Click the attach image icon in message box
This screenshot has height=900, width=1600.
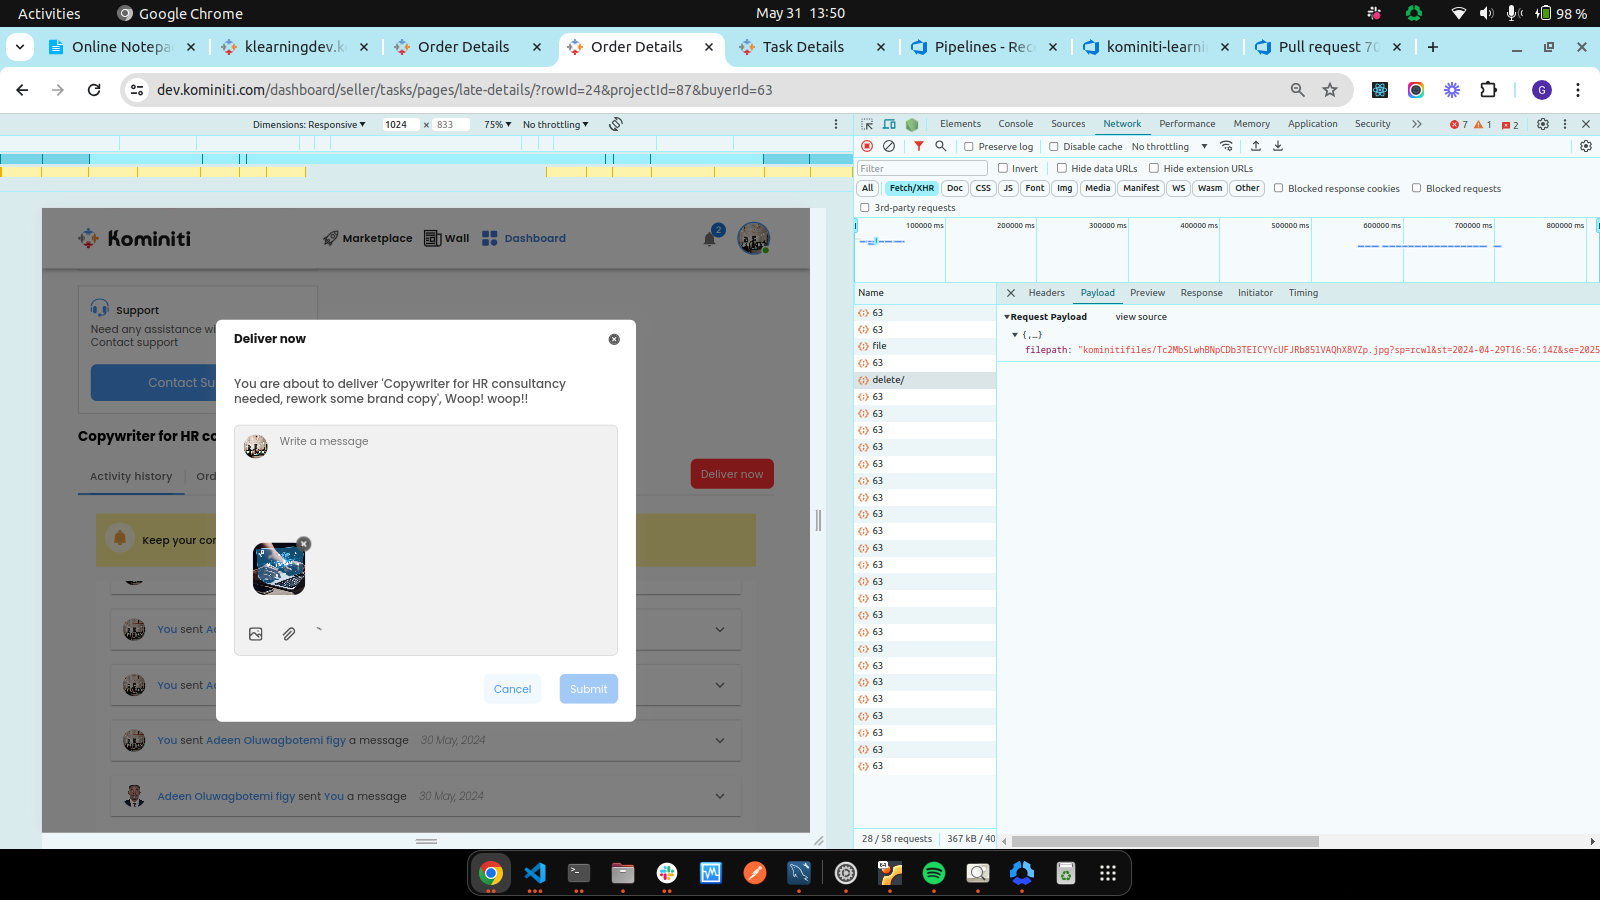(x=256, y=634)
